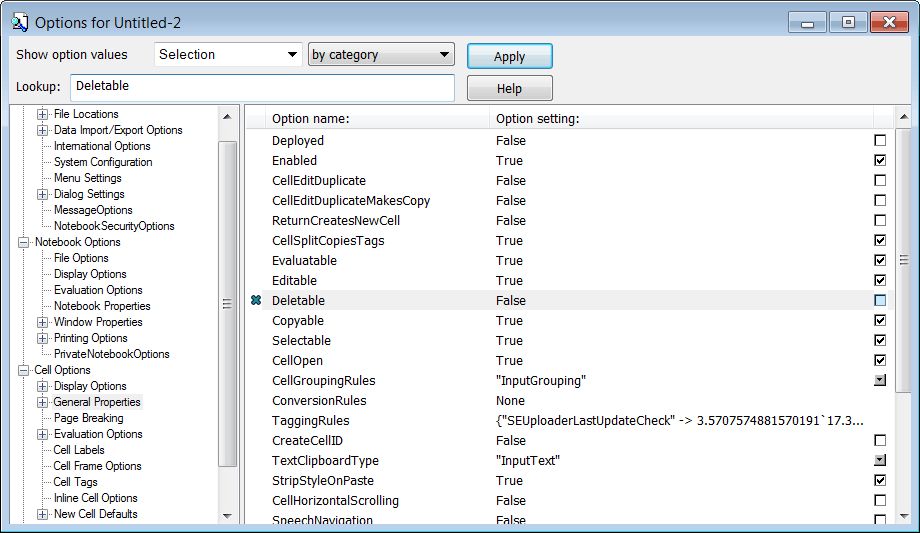Click the blue reset X beside Deletable
This screenshot has height=533, width=920.
tap(256, 301)
